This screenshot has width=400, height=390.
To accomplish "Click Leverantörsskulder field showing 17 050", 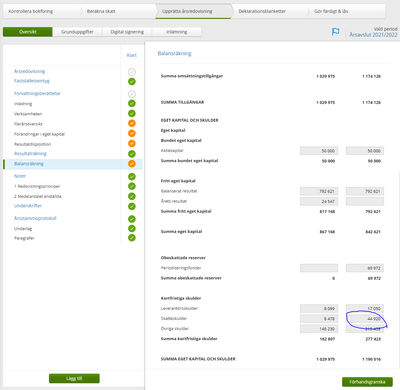I will point(365,308).
